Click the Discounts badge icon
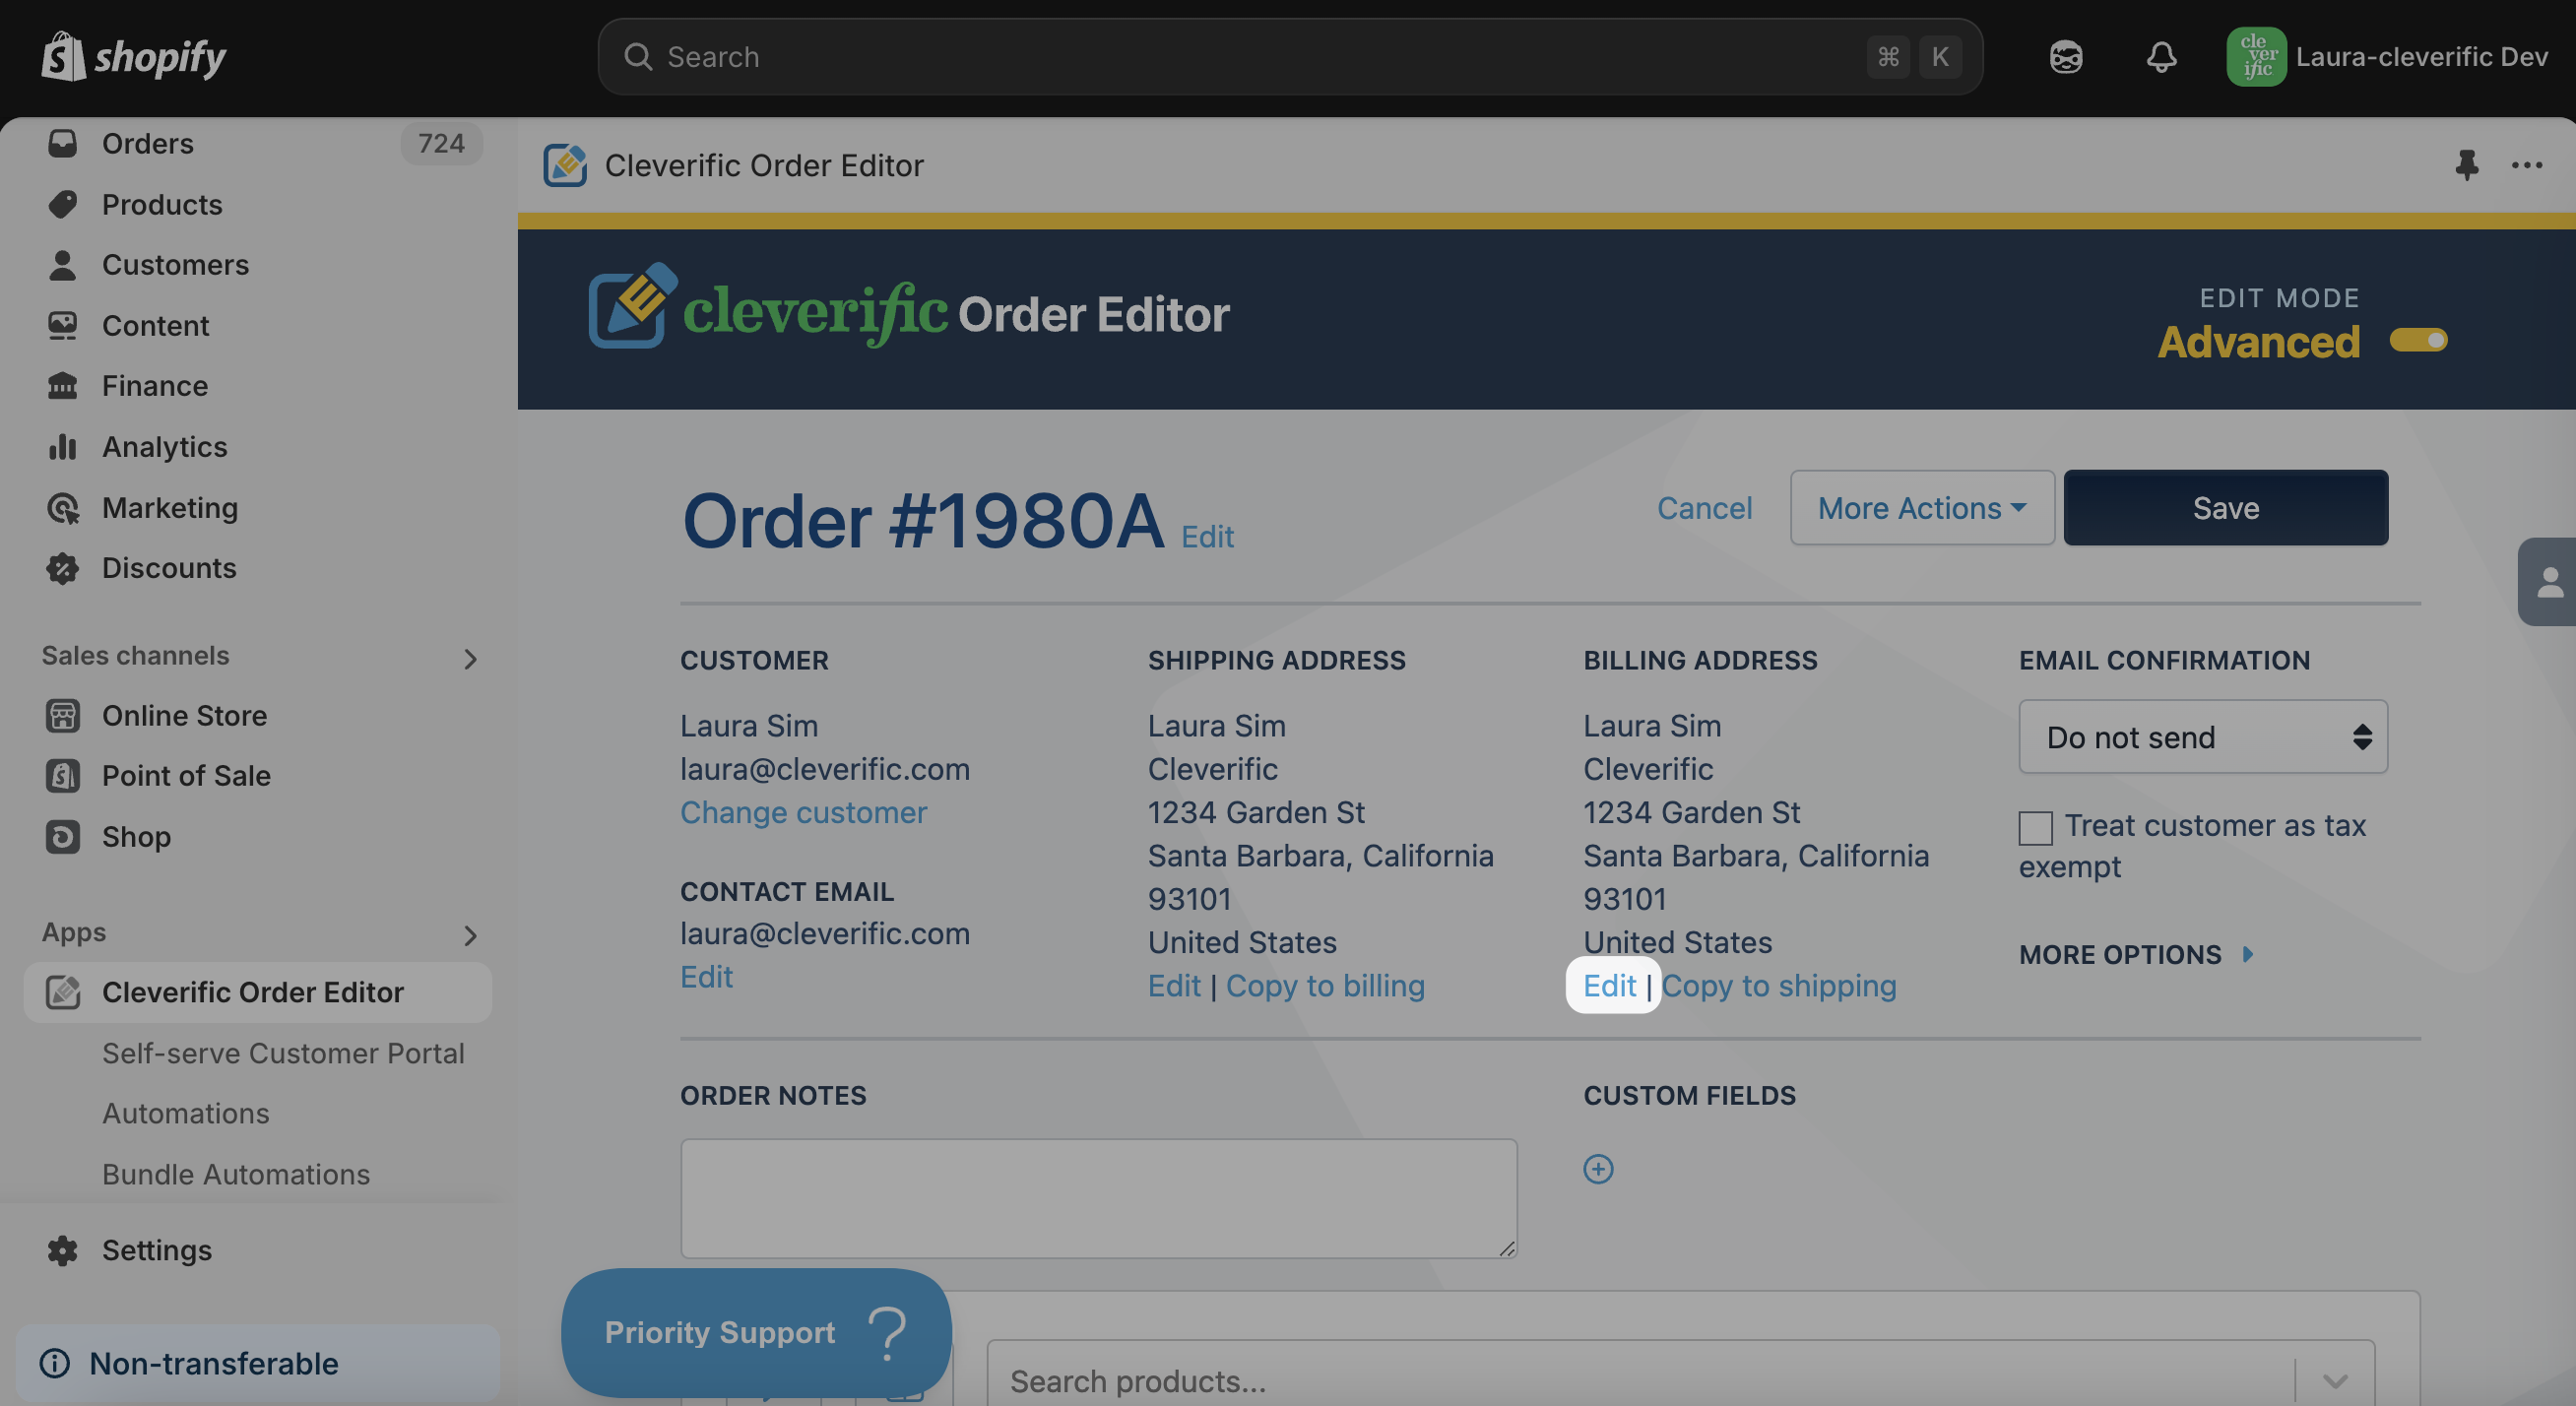 pos(62,568)
